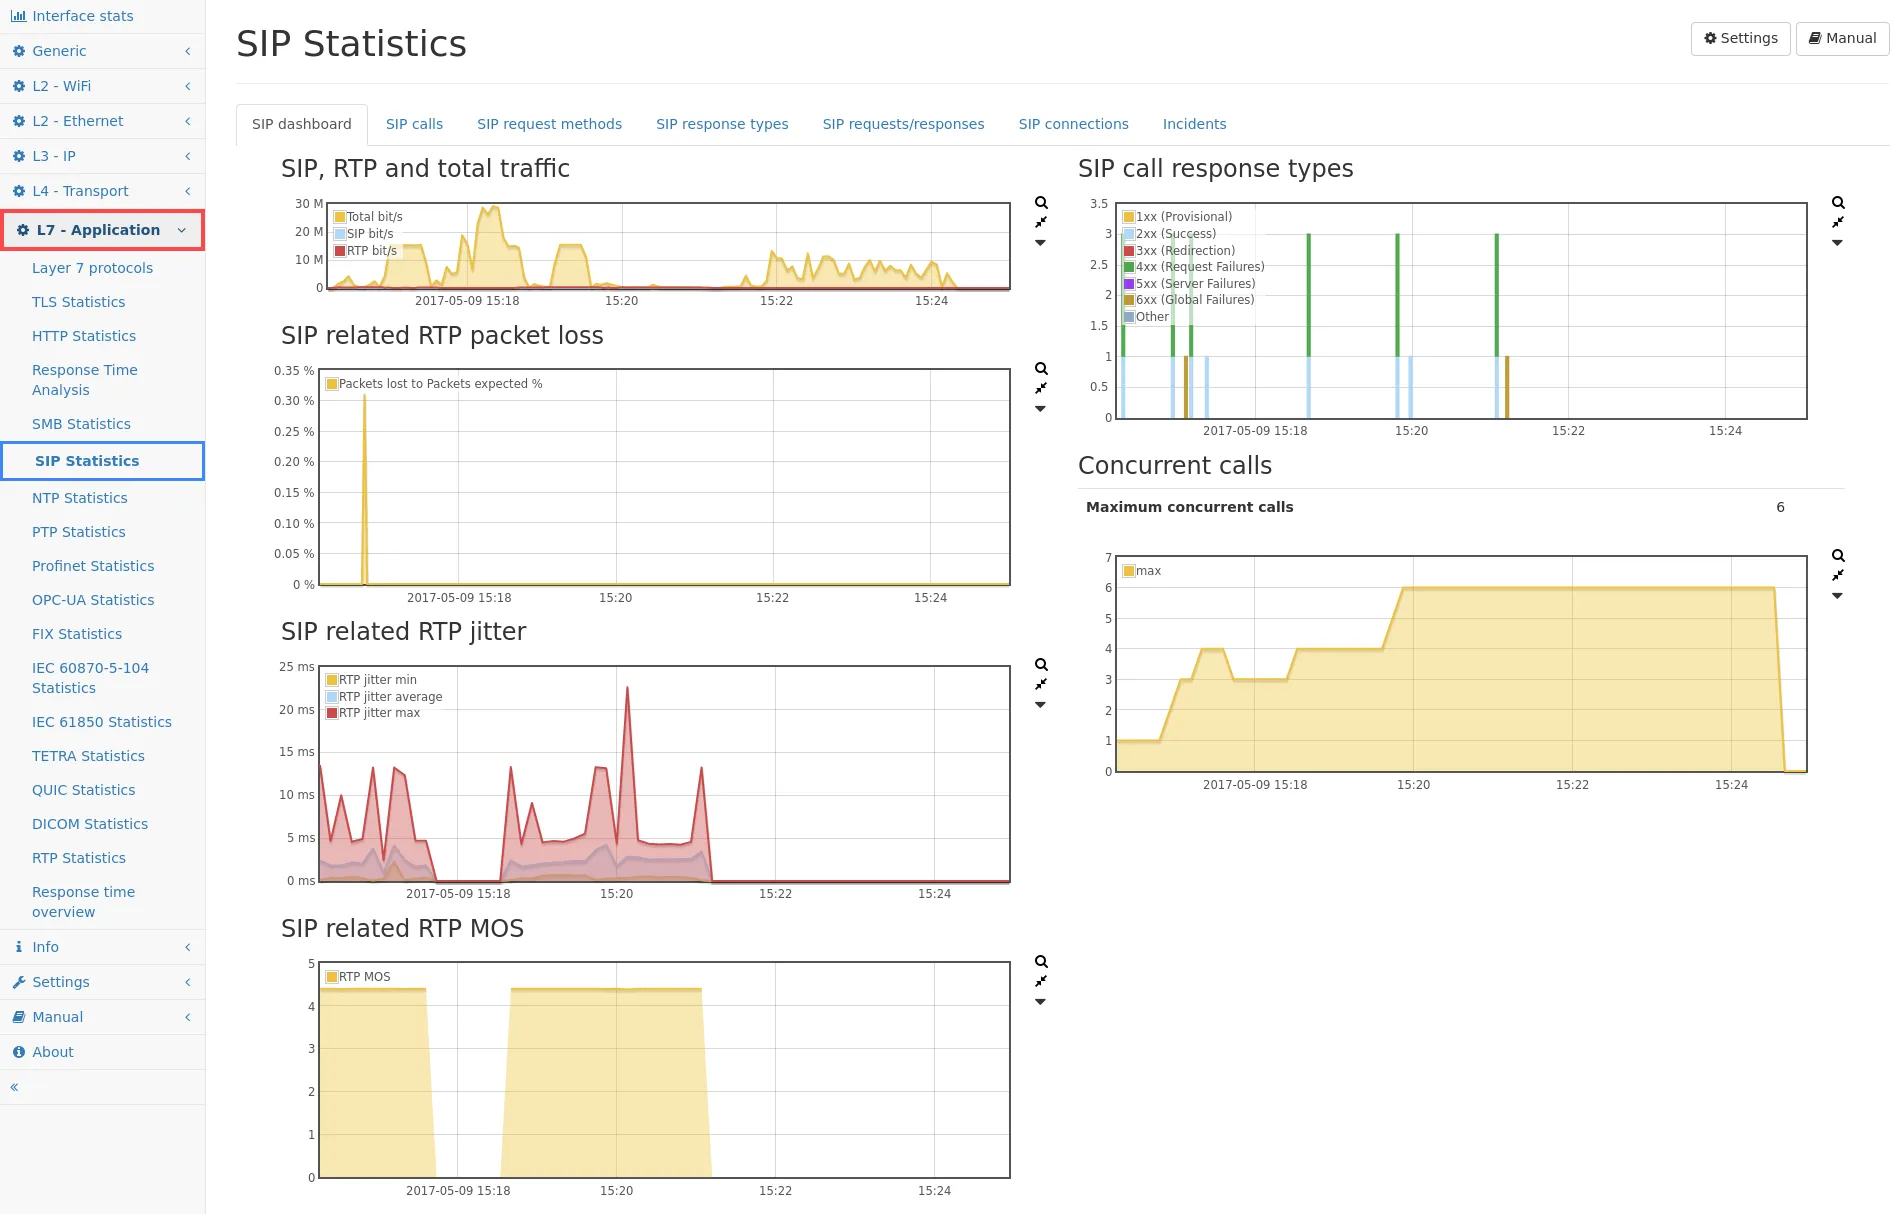
Task: Click magnifier icon beside SIP call response types chart
Action: (1838, 202)
